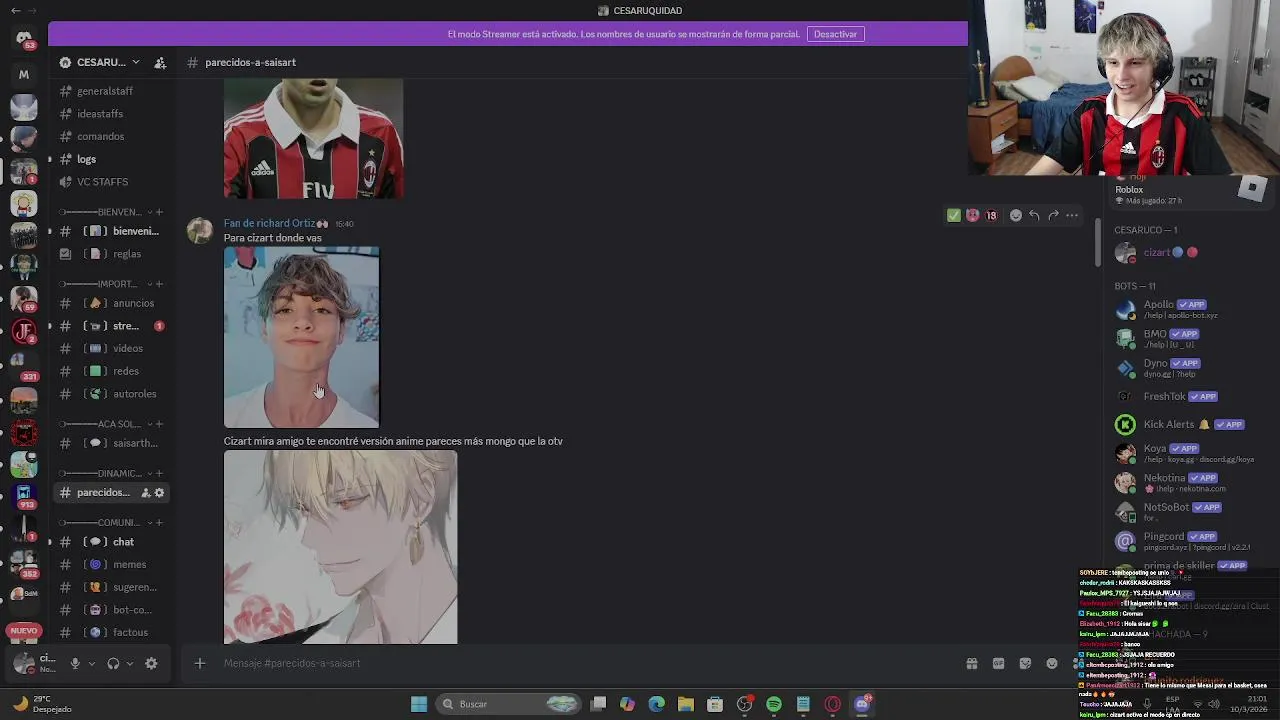Image resolution: width=1280 pixels, height=720 pixels.
Task: Open user settings gear icon
Action: click(151, 663)
